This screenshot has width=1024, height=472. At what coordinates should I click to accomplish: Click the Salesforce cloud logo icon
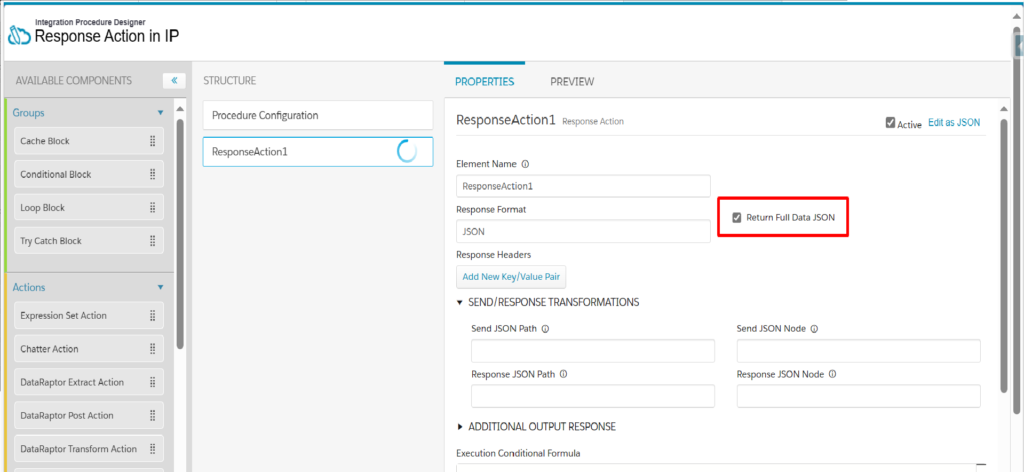tap(18, 35)
